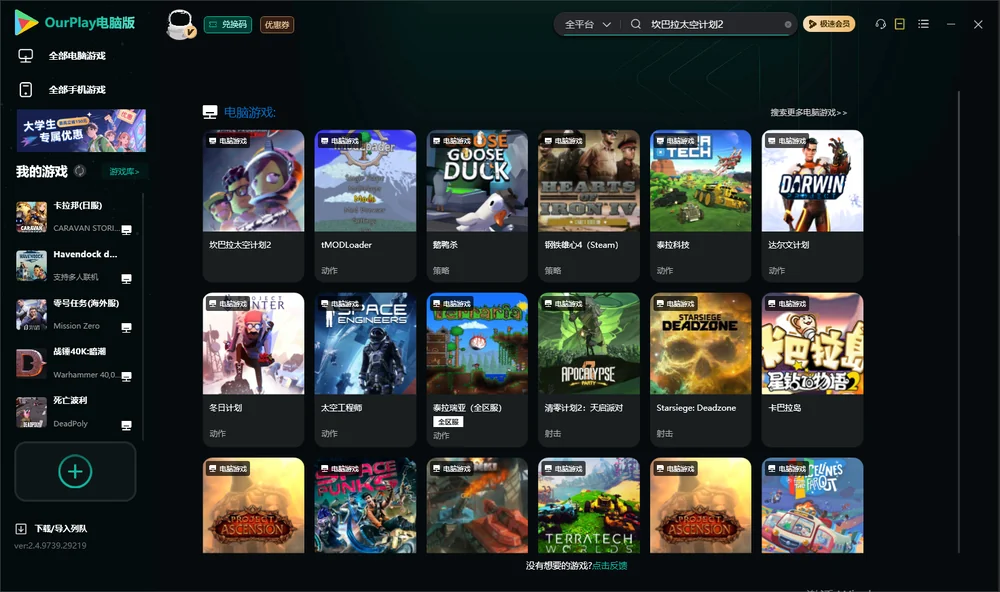Select 战锤40K:暗潮 in my games
The height and width of the screenshot is (592, 1000).
click(77, 364)
